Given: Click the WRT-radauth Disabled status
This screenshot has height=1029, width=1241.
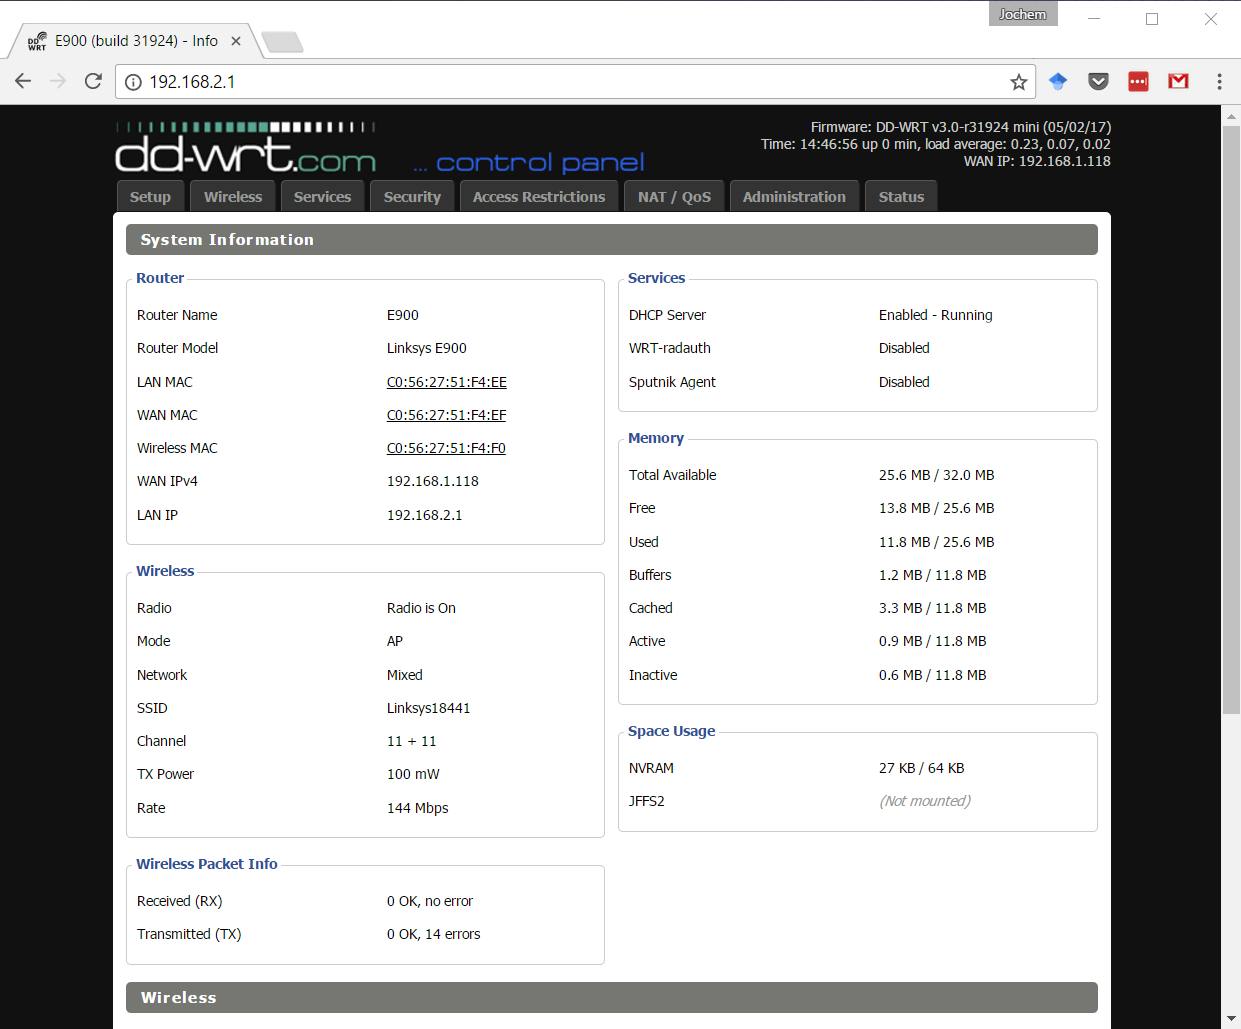Looking at the screenshot, I should tap(904, 348).
